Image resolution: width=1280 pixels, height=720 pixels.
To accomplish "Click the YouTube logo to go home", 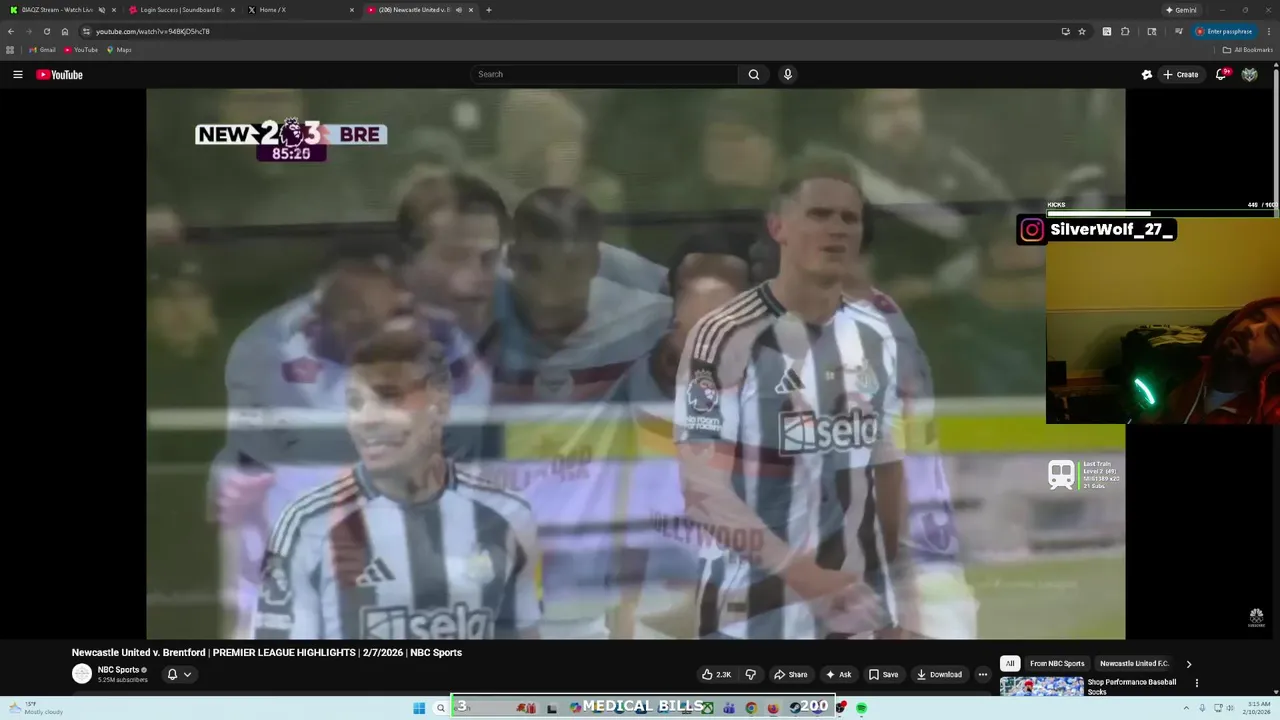I will coord(59,74).
